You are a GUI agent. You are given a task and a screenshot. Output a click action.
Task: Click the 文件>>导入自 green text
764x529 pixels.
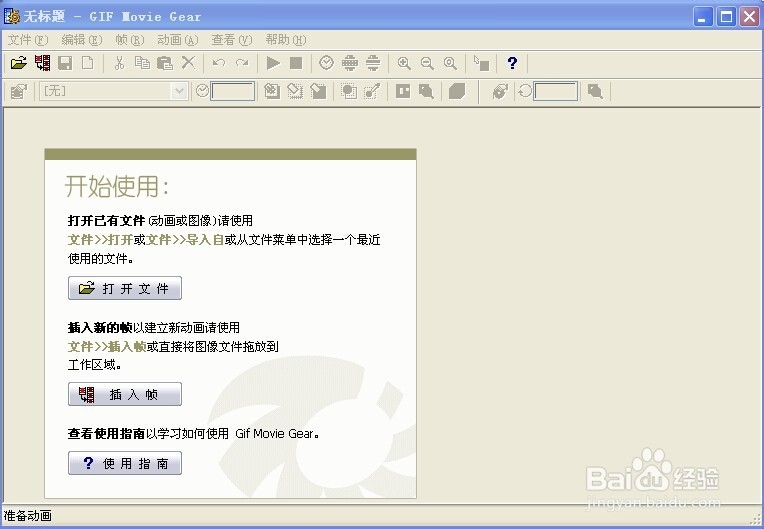(x=185, y=240)
